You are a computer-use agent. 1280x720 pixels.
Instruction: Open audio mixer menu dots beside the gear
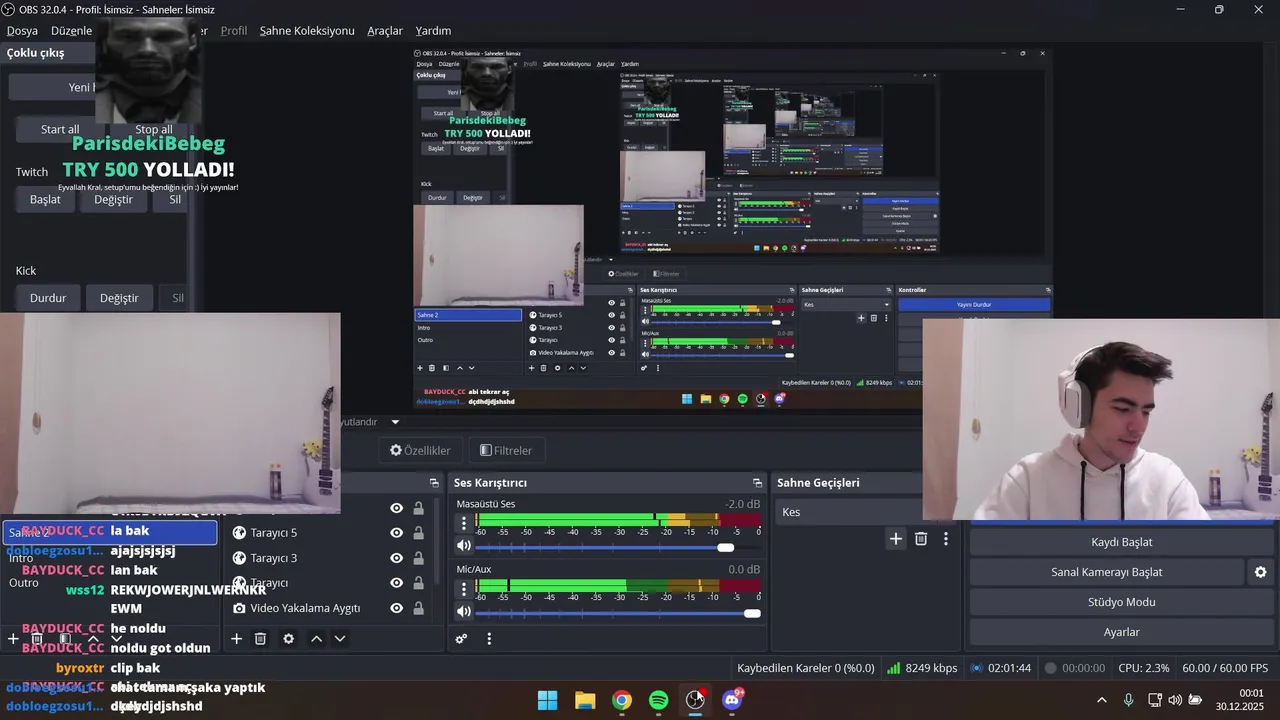[x=489, y=638]
